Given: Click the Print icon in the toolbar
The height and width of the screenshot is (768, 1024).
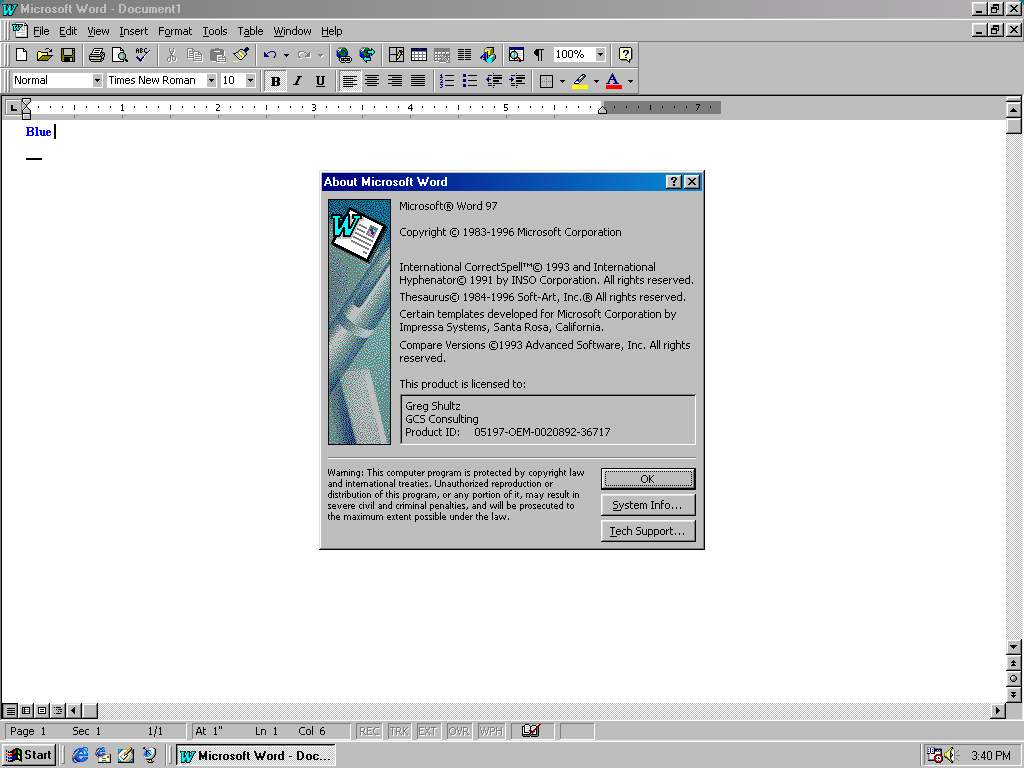Looking at the screenshot, I should click(96, 55).
